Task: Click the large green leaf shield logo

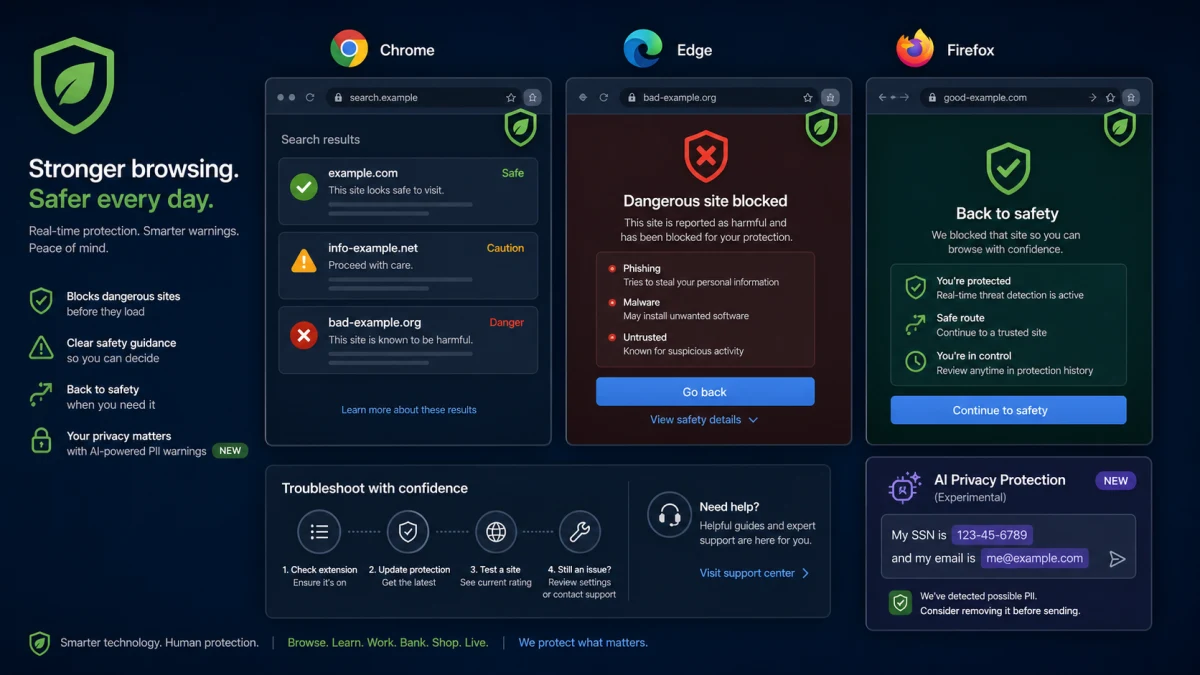Action: (x=74, y=85)
